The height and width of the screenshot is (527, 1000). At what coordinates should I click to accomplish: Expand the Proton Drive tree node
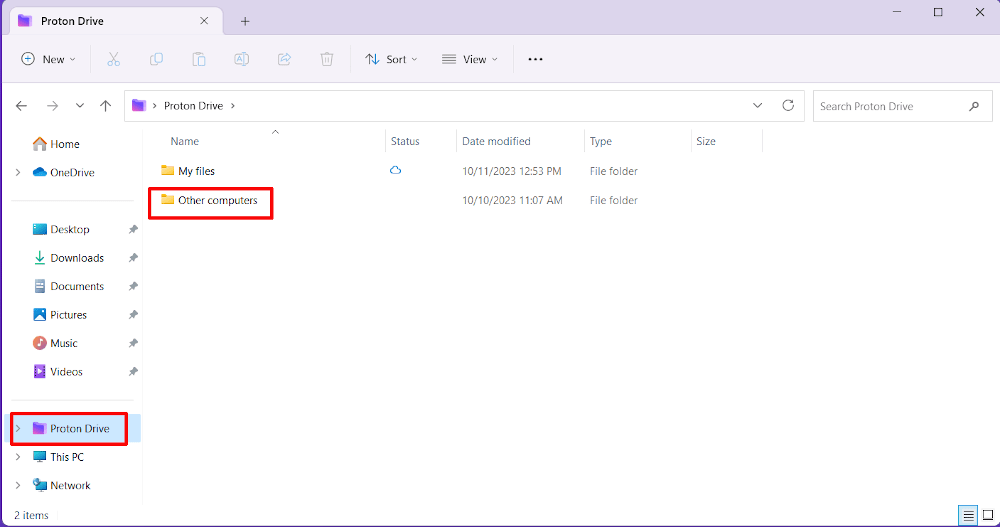18,429
